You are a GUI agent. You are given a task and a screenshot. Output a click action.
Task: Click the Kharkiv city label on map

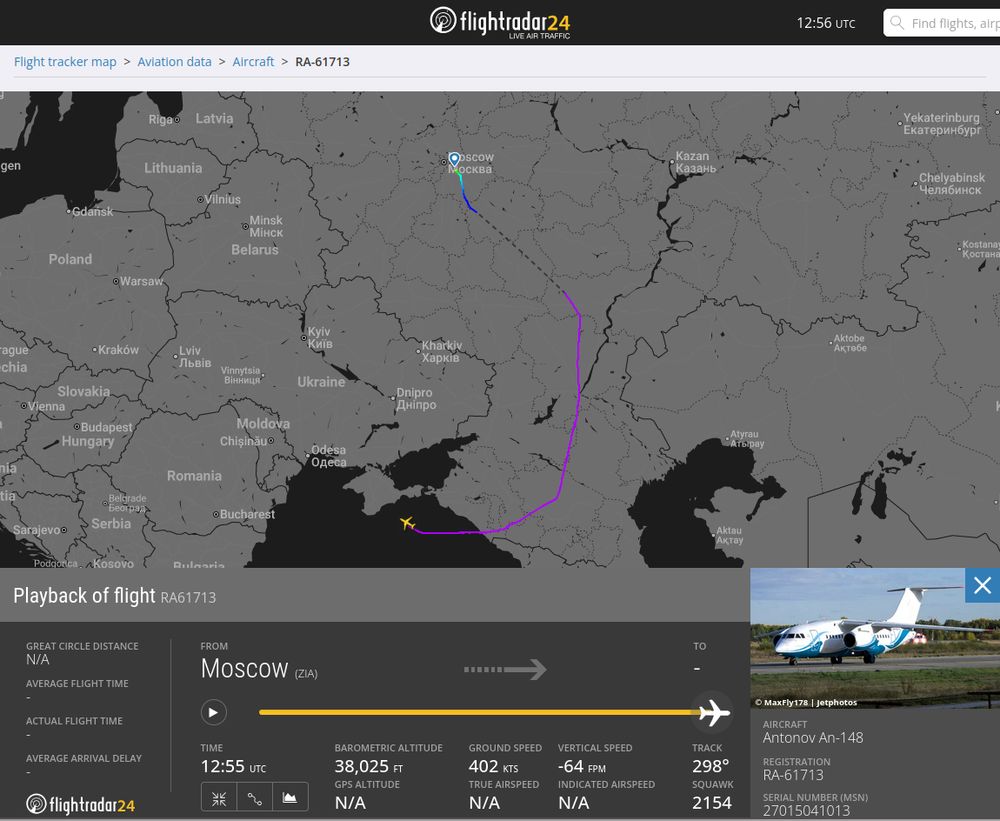pyautogui.click(x=441, y=351)
